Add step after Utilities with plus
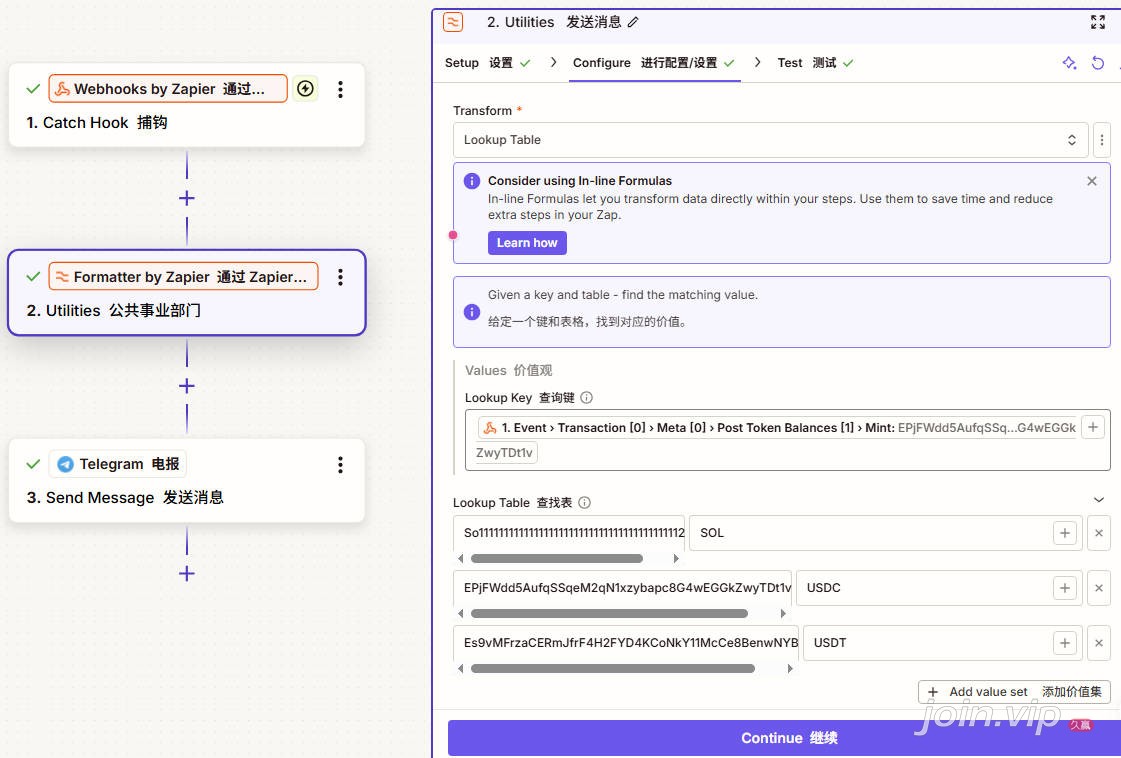 pos(187,386)
